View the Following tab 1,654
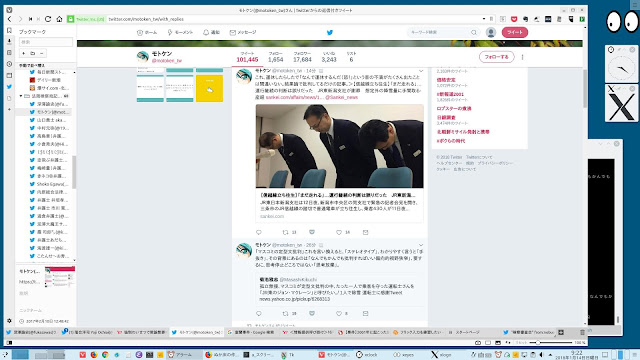640x360 pixels. (x=276, y=57)
